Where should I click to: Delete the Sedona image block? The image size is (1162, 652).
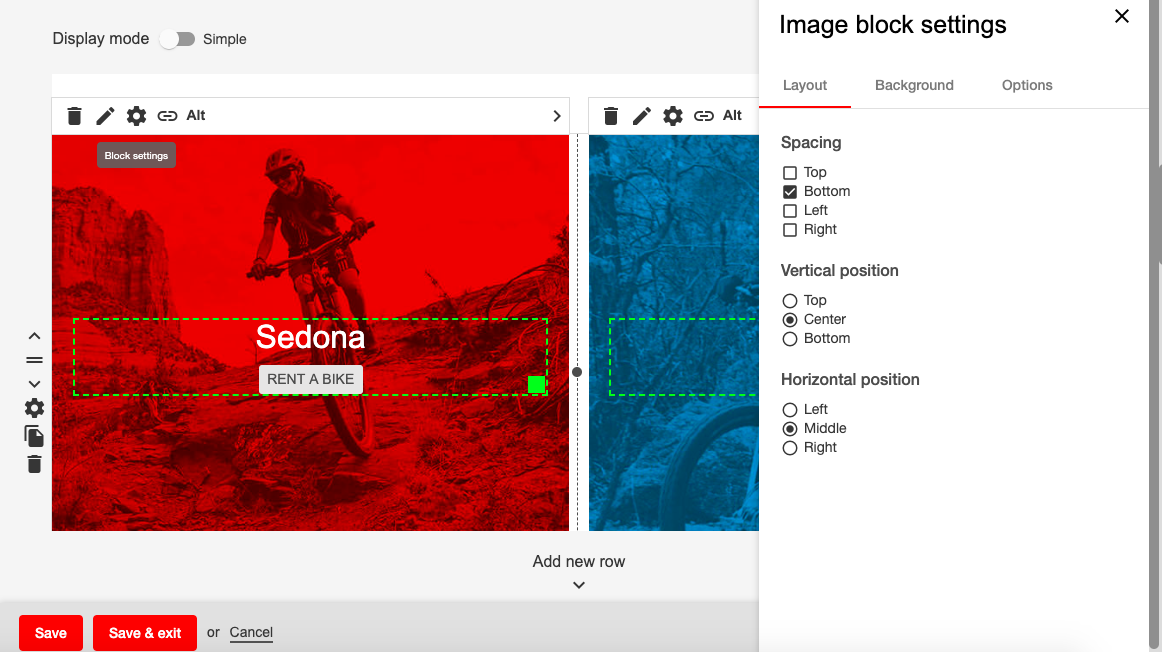tap(74, 115)
